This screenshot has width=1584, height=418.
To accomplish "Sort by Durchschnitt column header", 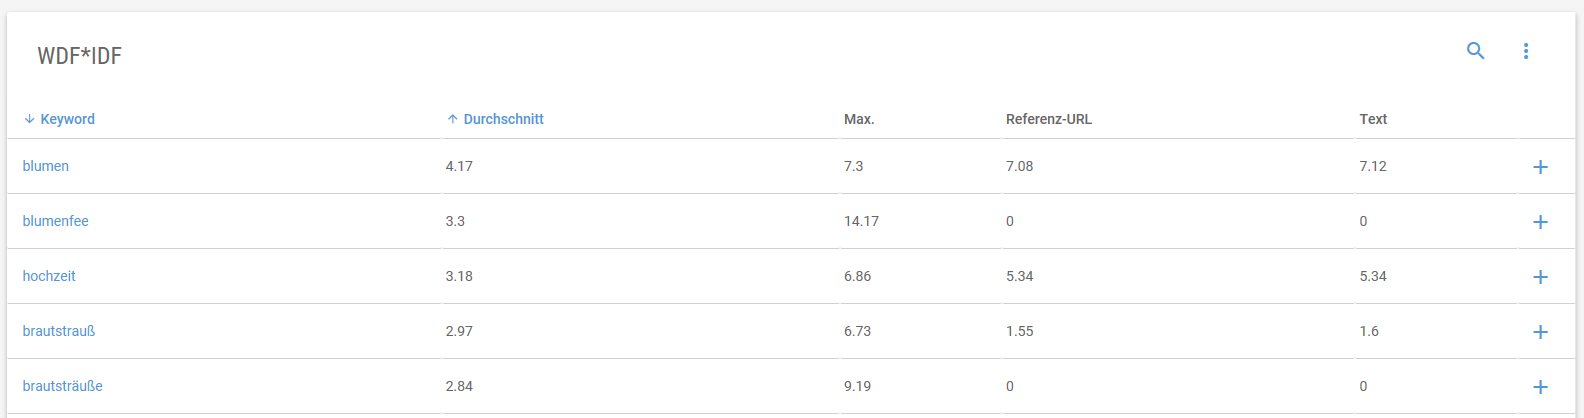I will (x=495, y=119).
